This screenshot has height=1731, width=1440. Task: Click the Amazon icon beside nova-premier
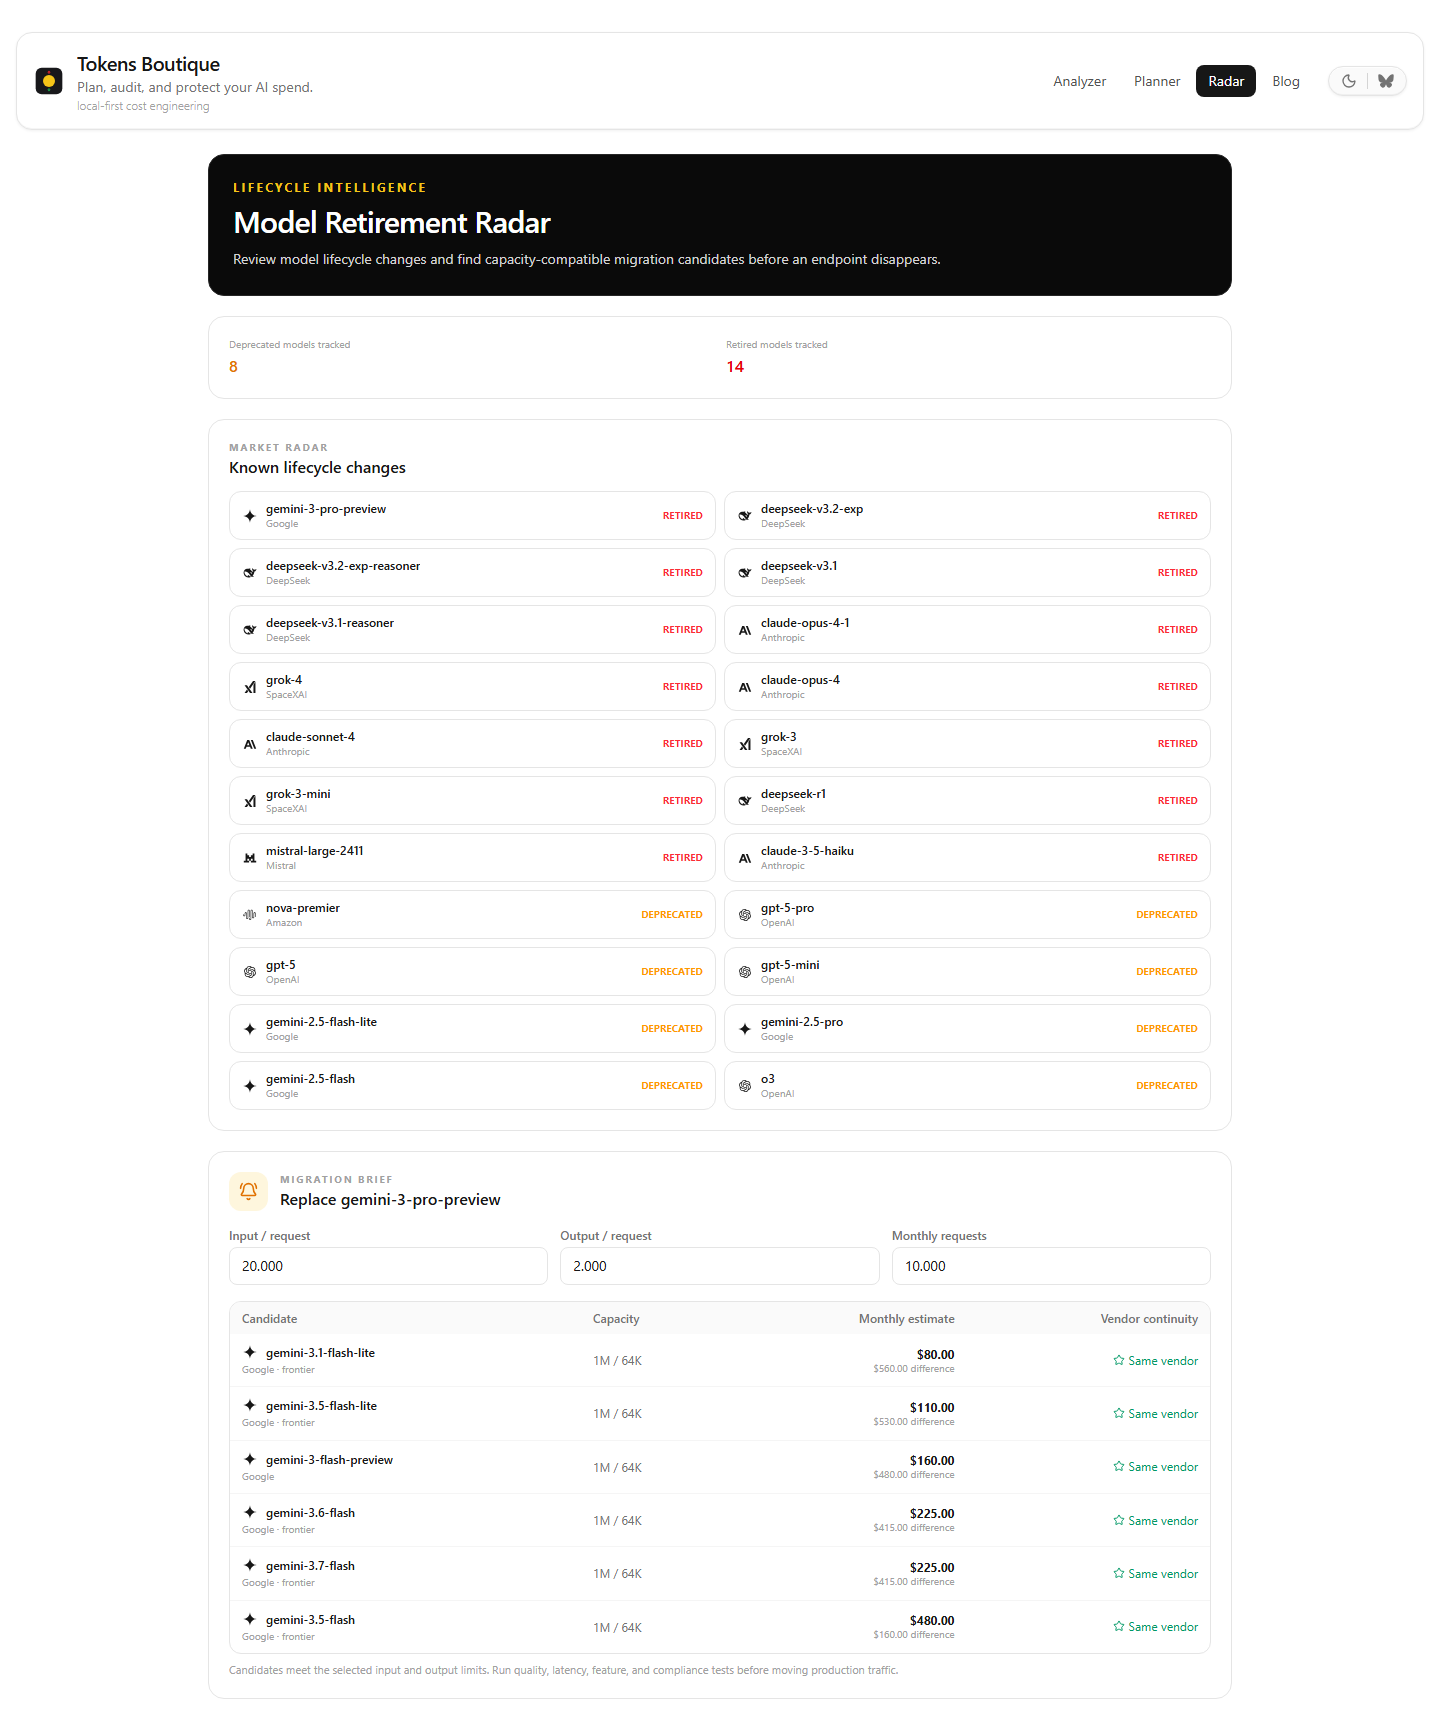point(250,915)
